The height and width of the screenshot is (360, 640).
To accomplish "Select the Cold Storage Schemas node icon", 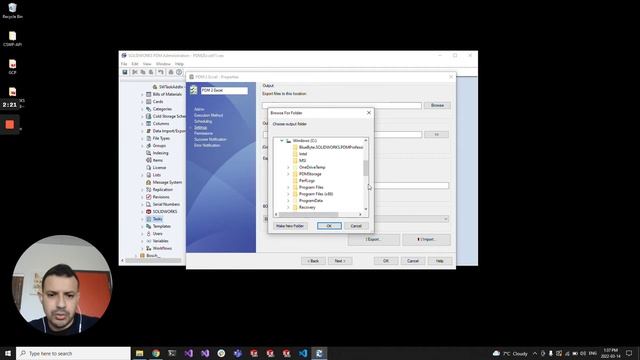I will coord(149,116).
